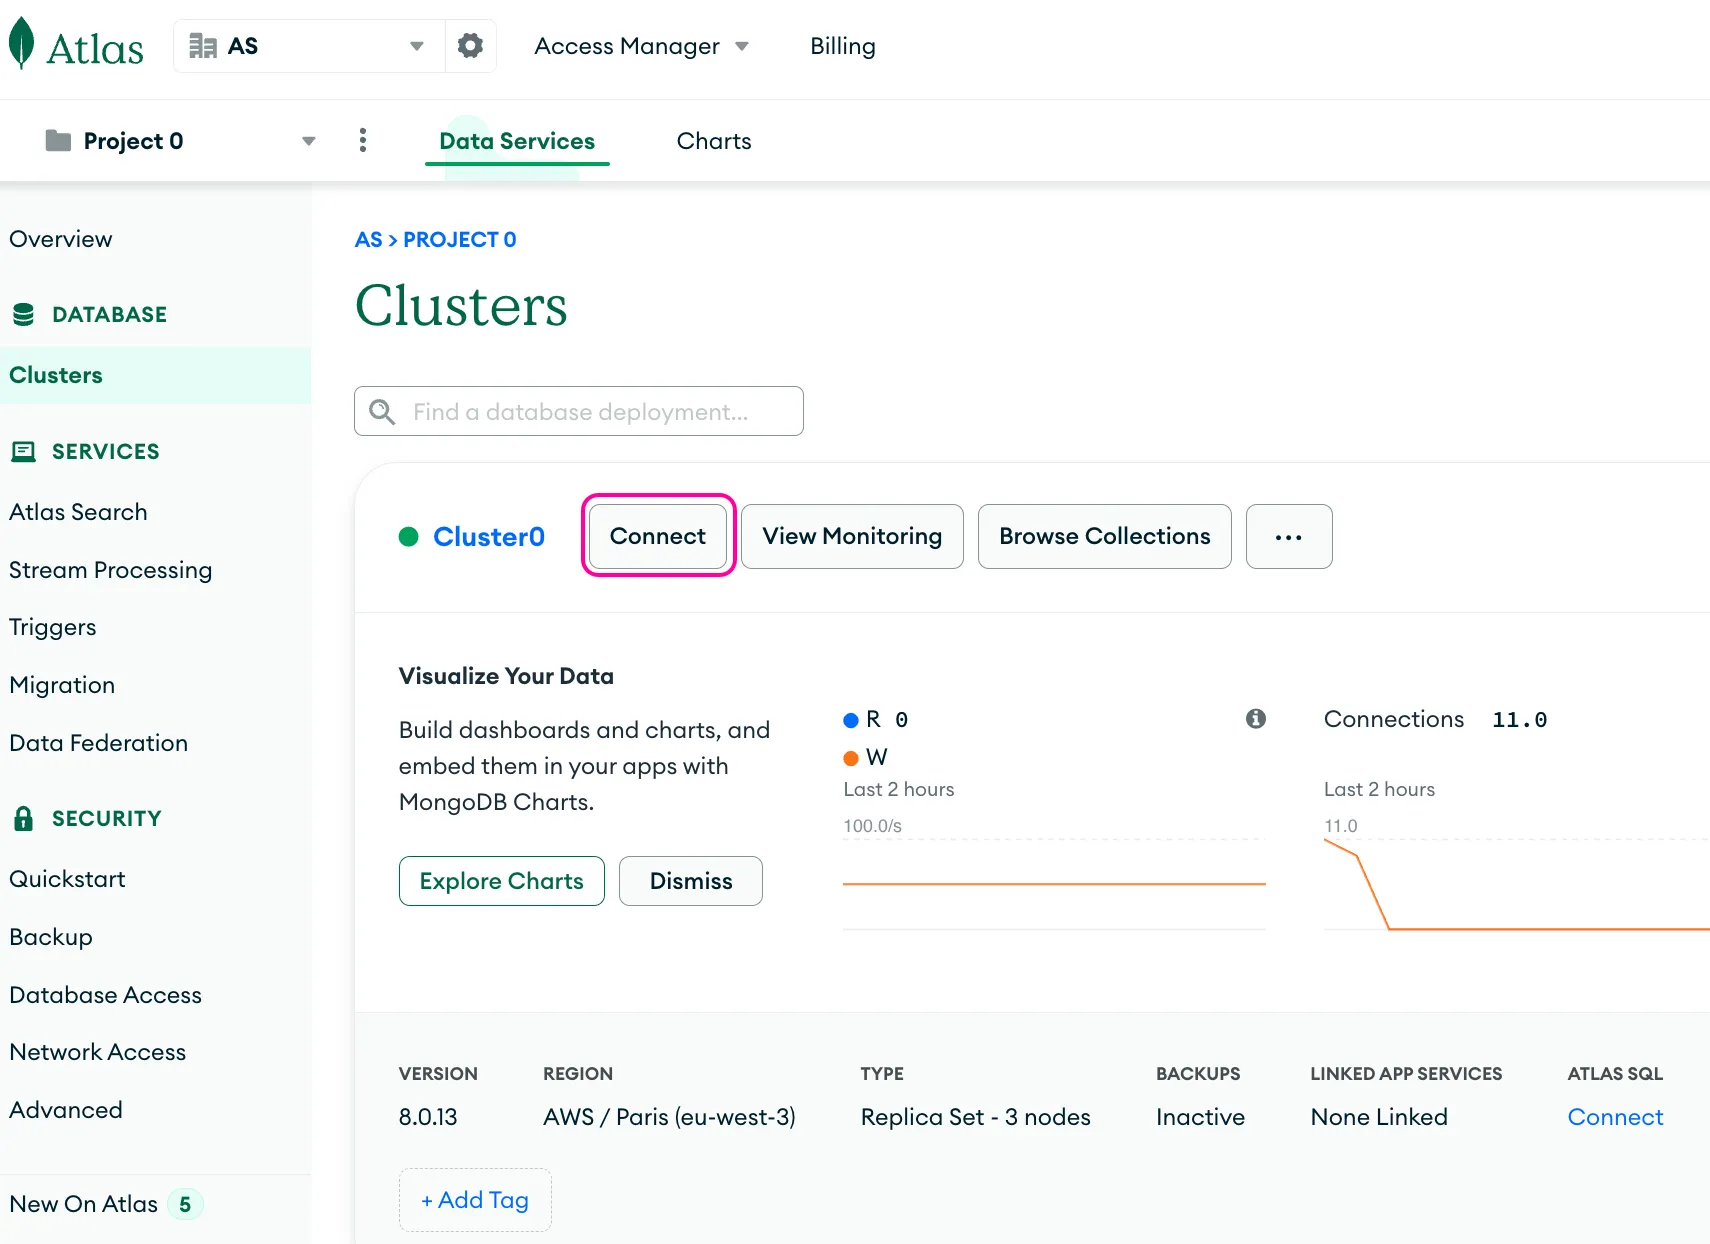
Task: Click the orange W writes legend dot
Action: click(851, 758)
